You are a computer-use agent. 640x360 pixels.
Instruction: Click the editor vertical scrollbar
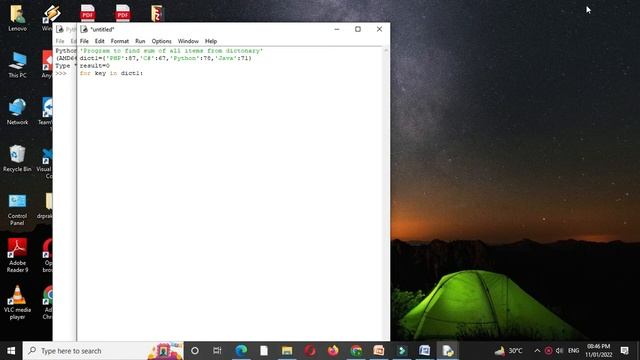(386, 193)
